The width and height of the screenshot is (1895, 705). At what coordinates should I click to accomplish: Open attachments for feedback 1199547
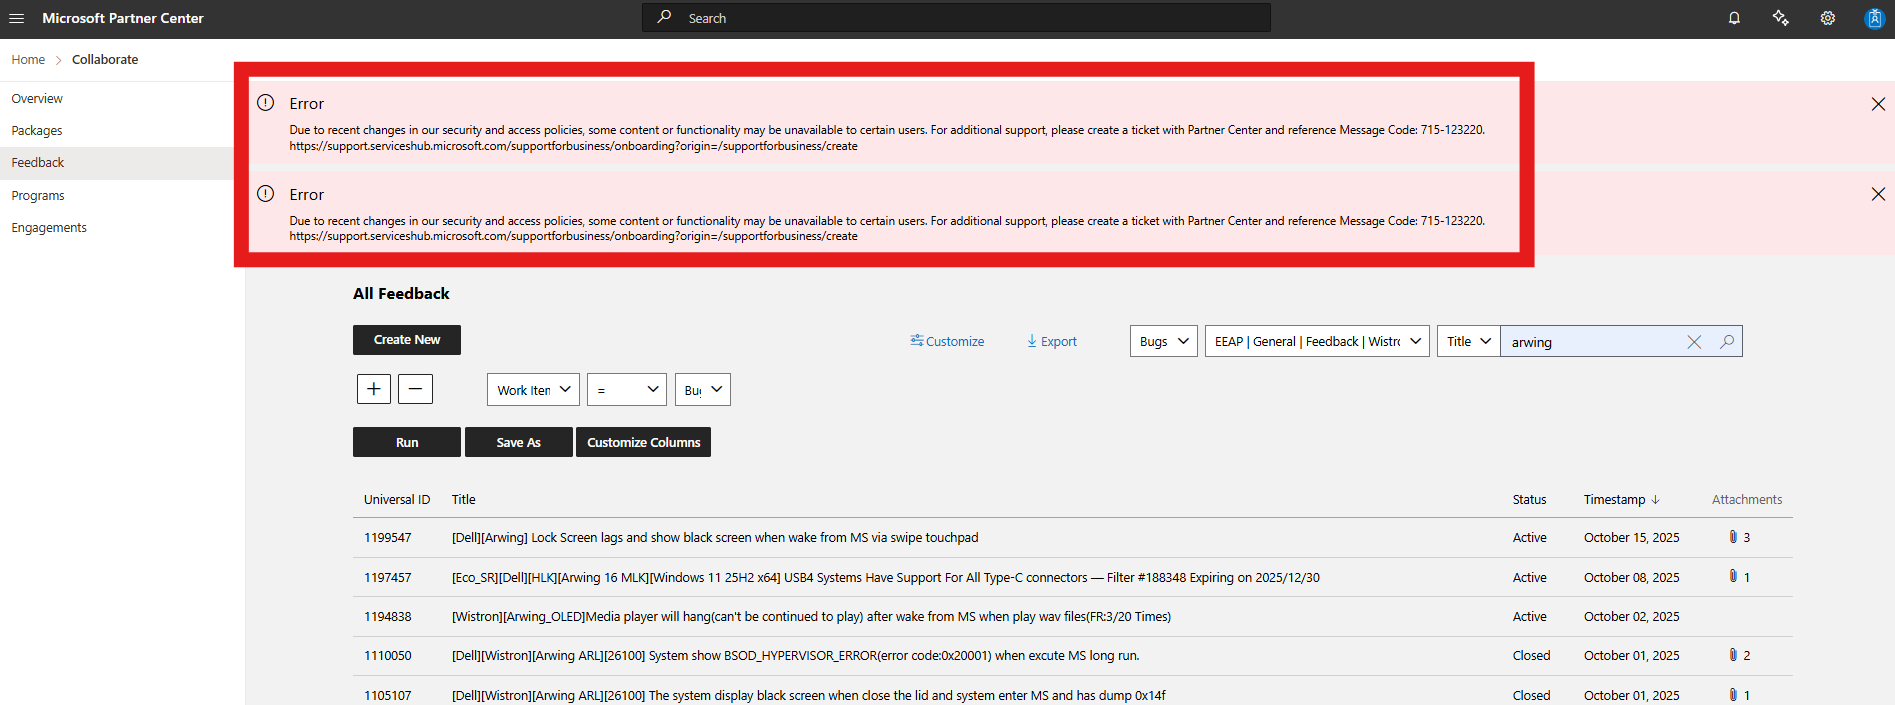click(1739, 537)
